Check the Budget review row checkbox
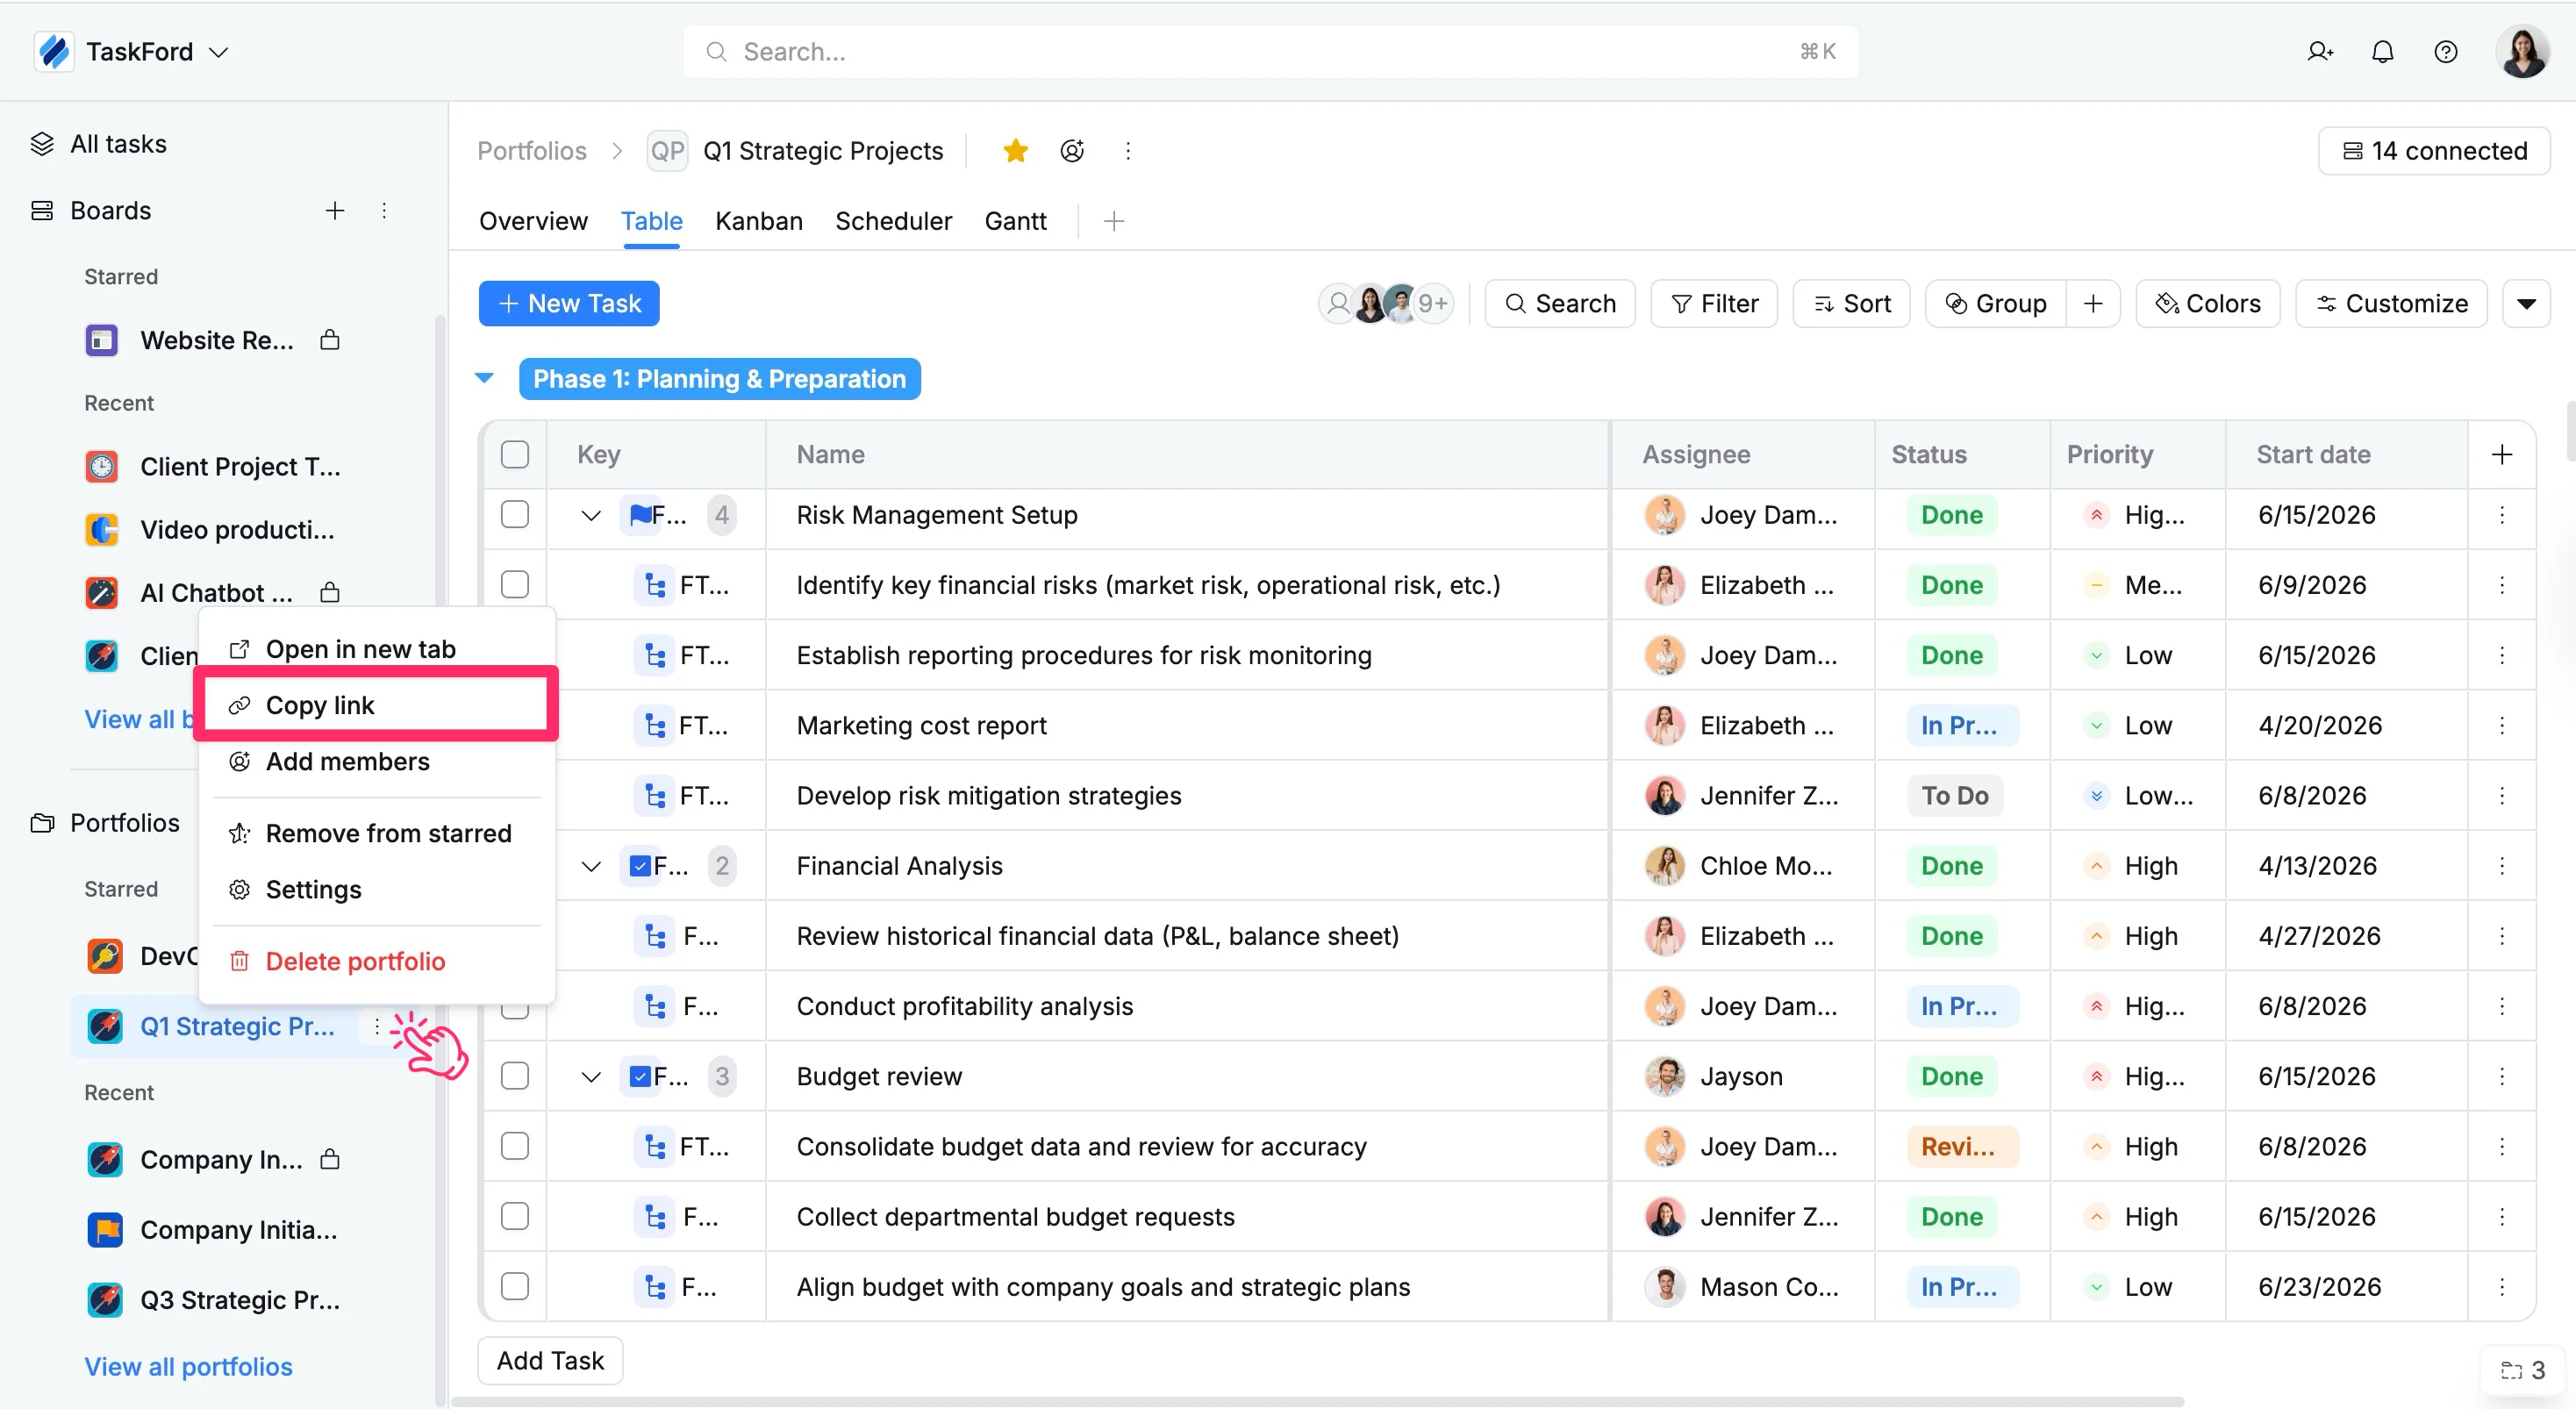The image size is (2576, 1409). [515, 1076]
